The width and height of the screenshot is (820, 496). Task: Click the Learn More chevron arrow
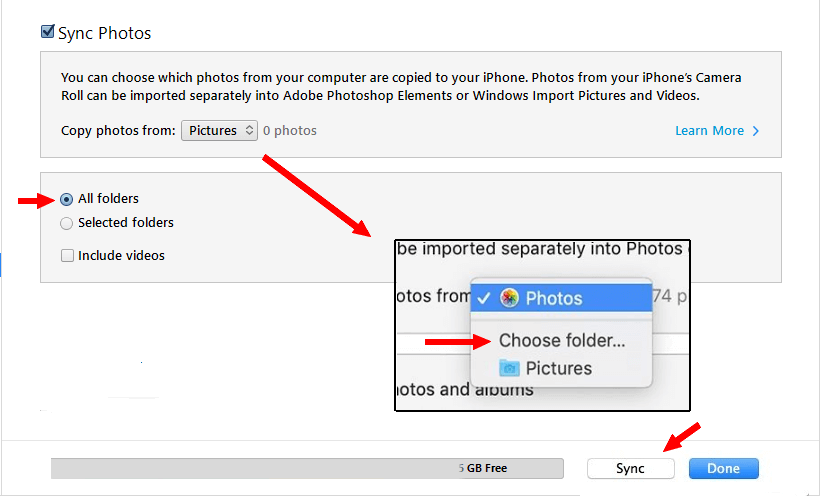[x=756, y=131]
